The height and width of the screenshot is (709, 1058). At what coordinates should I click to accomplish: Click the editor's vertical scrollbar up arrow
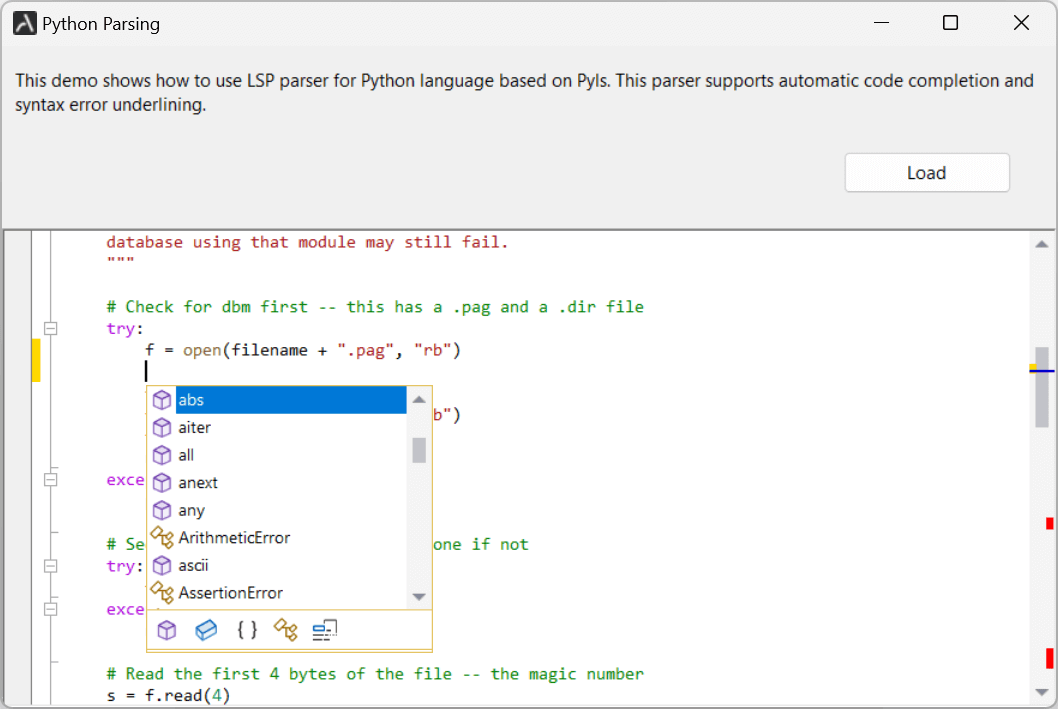[x=1041, y=244]
